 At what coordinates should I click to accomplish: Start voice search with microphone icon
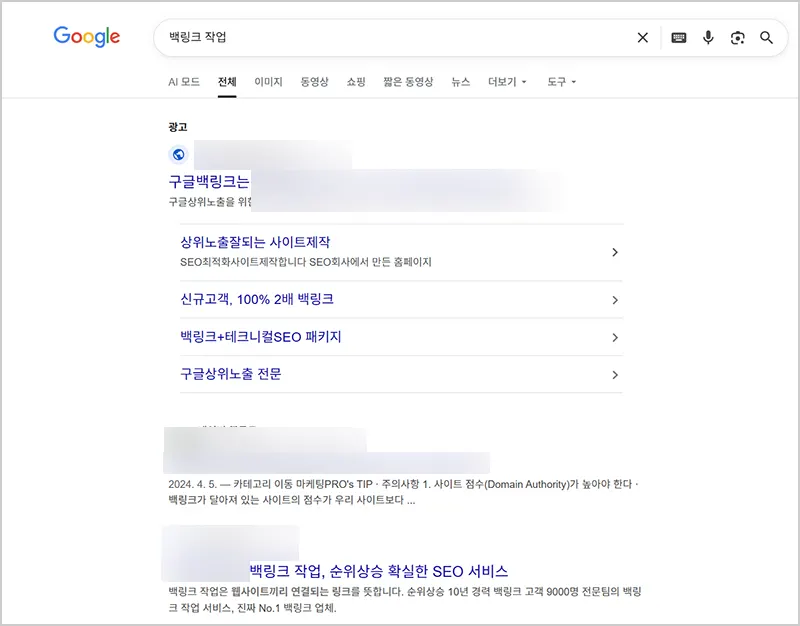pyautogui.click(x=708, y=38)
